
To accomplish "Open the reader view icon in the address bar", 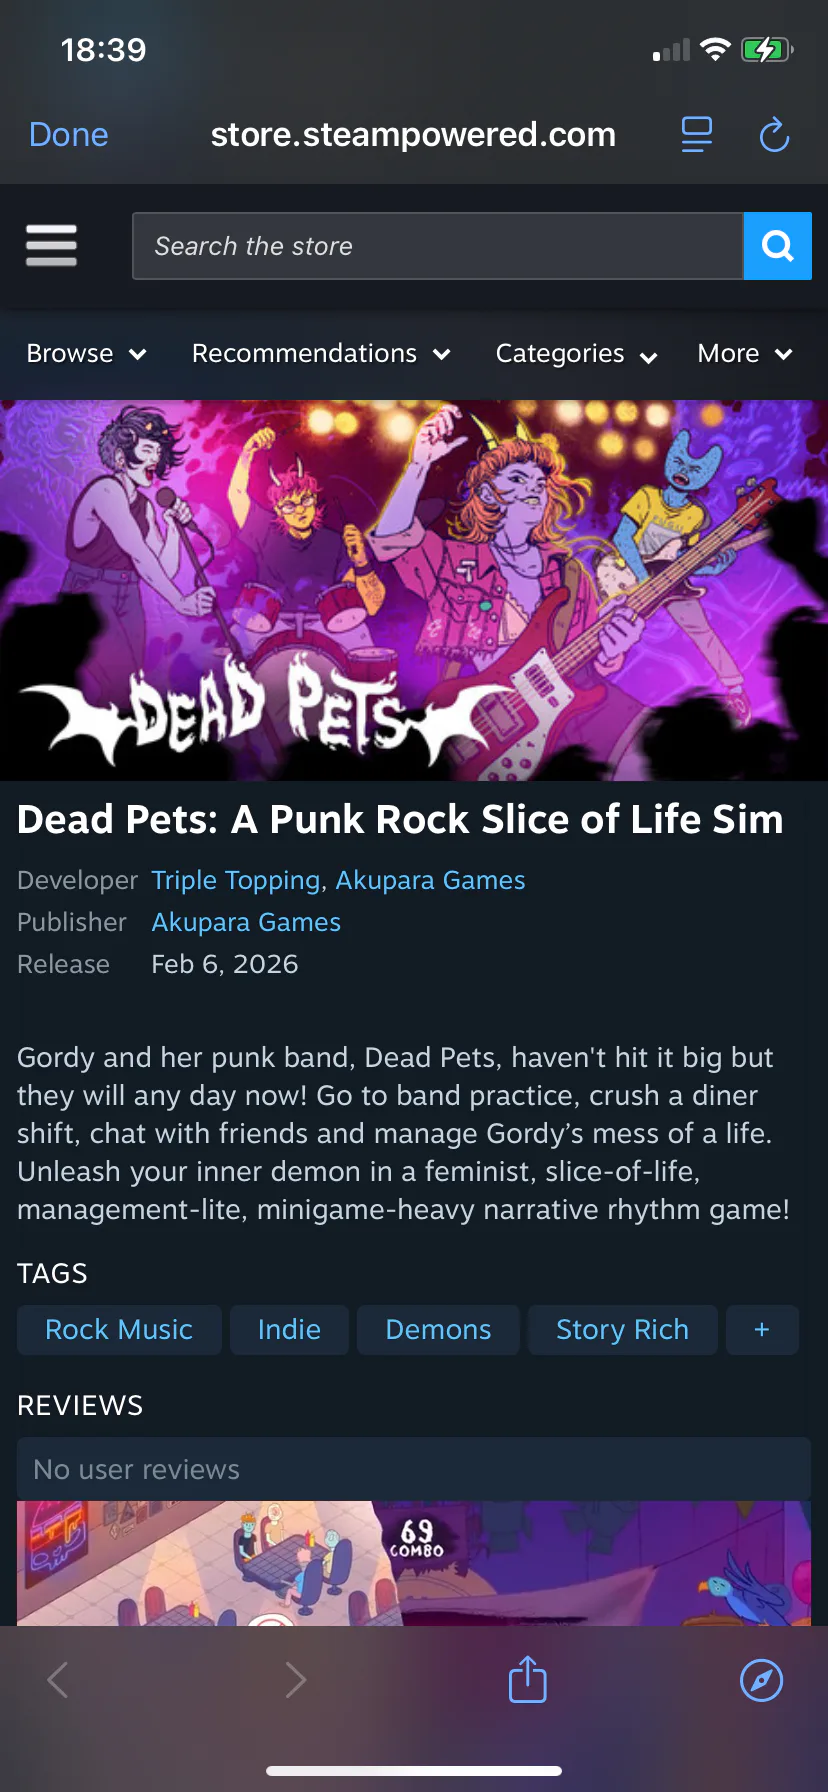I will point(697,135).
